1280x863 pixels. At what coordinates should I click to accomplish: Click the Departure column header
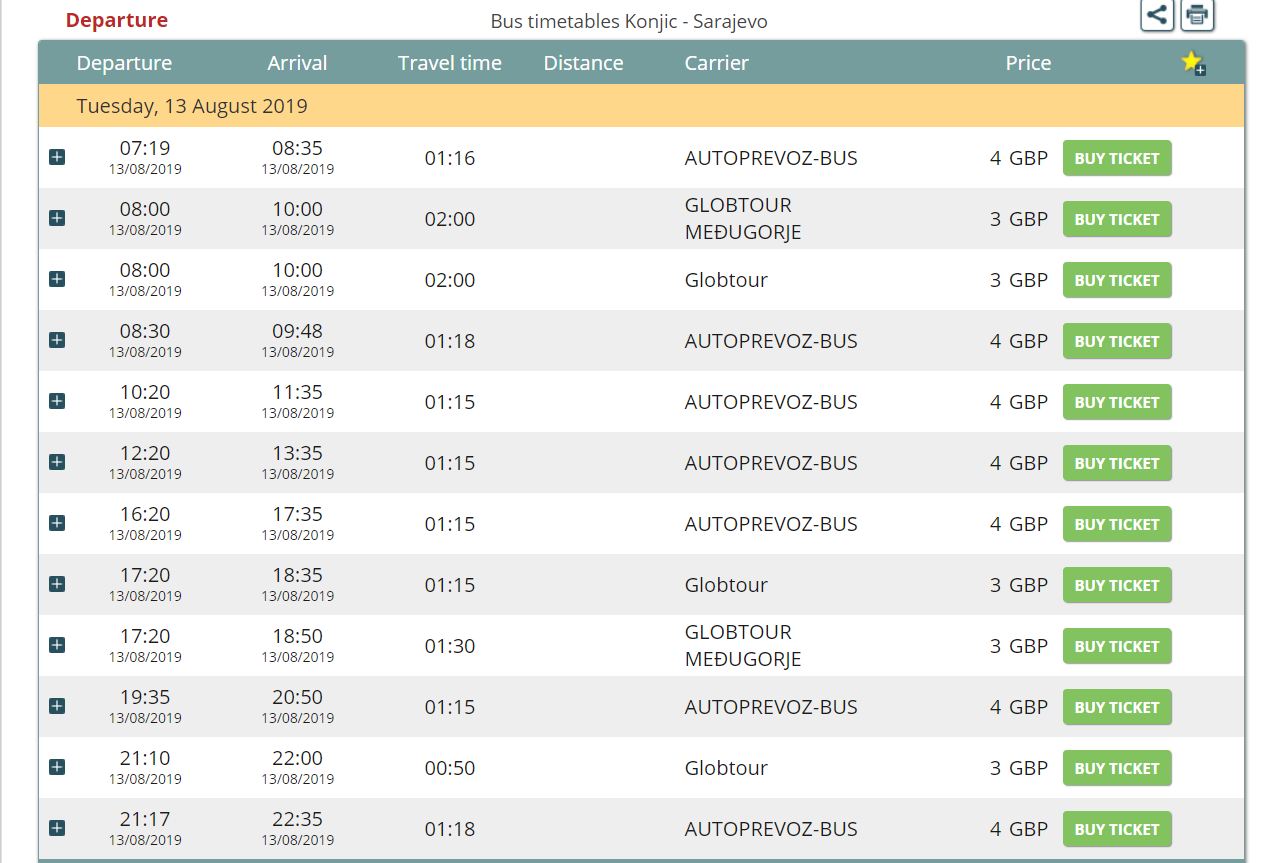(x=124, y=63)
